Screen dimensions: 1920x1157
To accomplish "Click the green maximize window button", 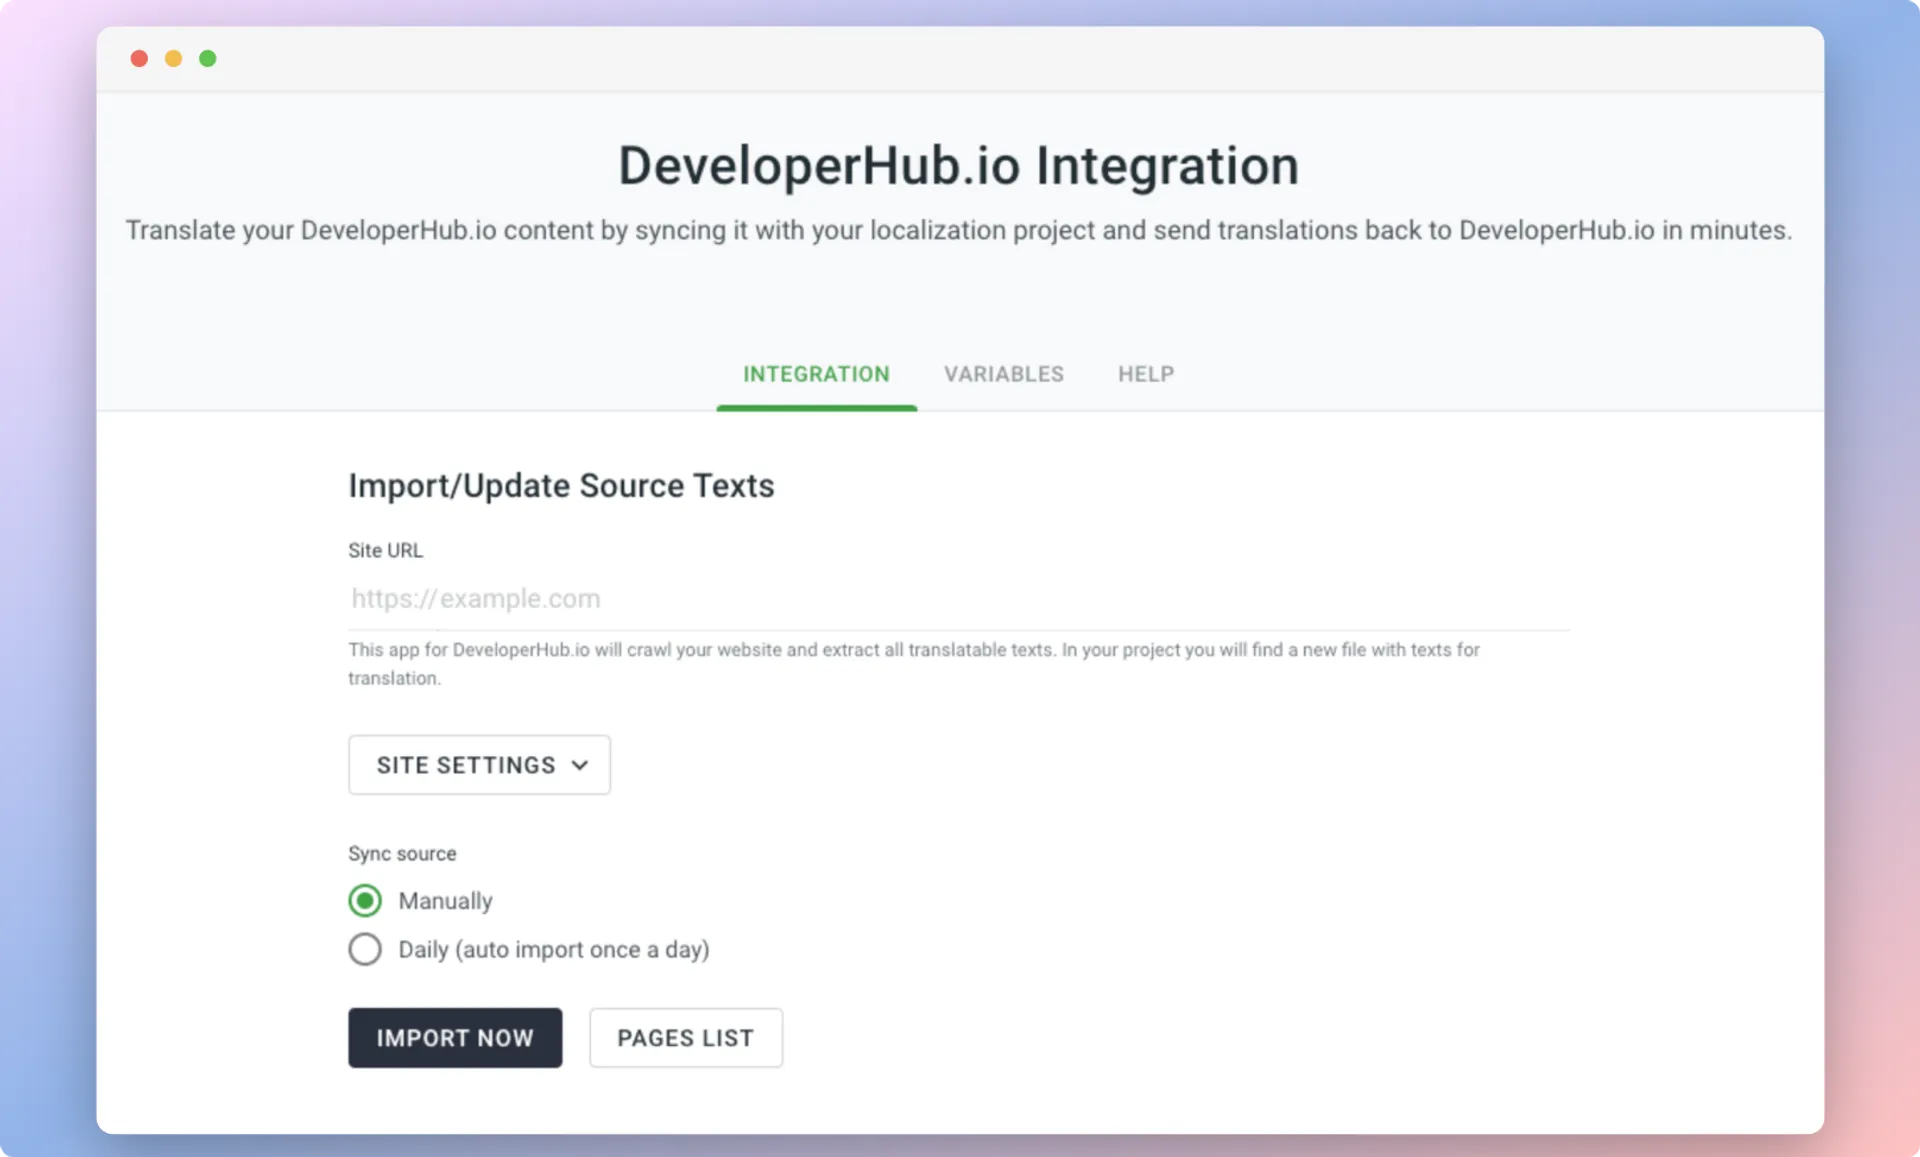I will pos(207,58).
